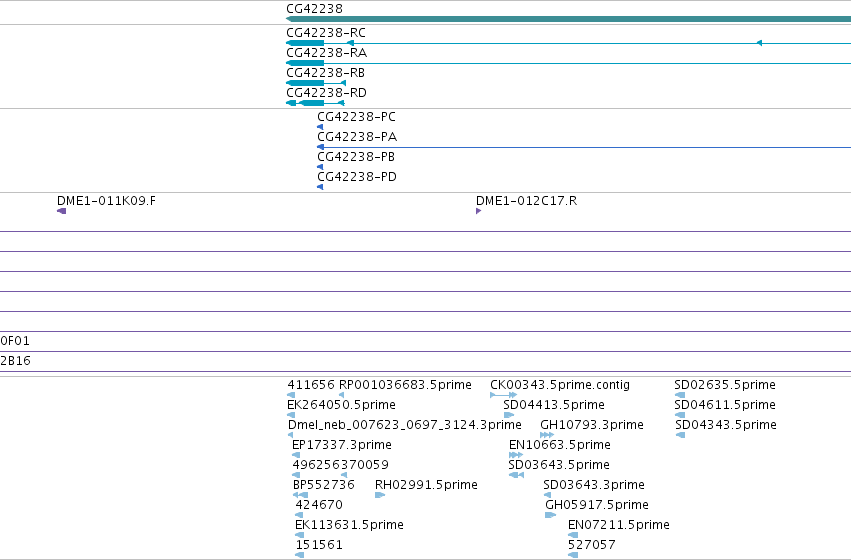Click the EN07211.5prime label

coord(619,525)
